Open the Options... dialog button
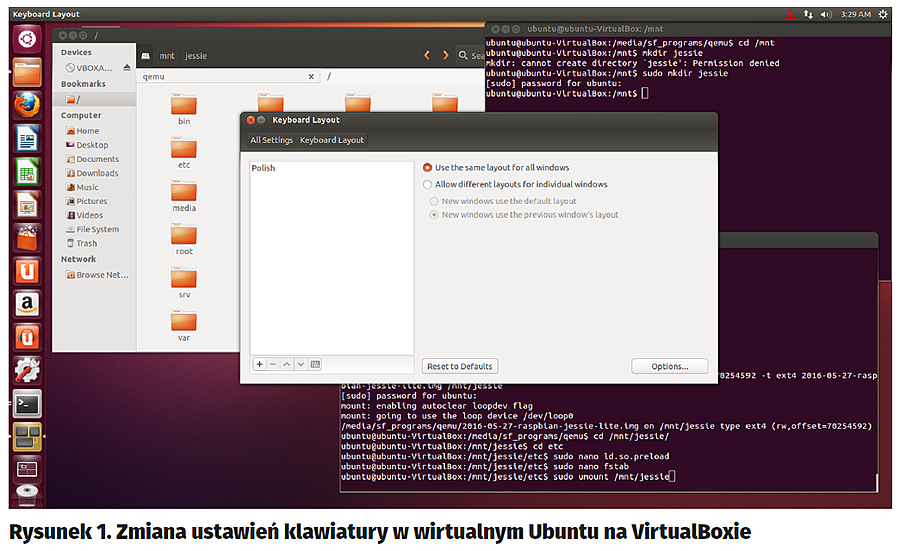 click(x=669, y=366)
